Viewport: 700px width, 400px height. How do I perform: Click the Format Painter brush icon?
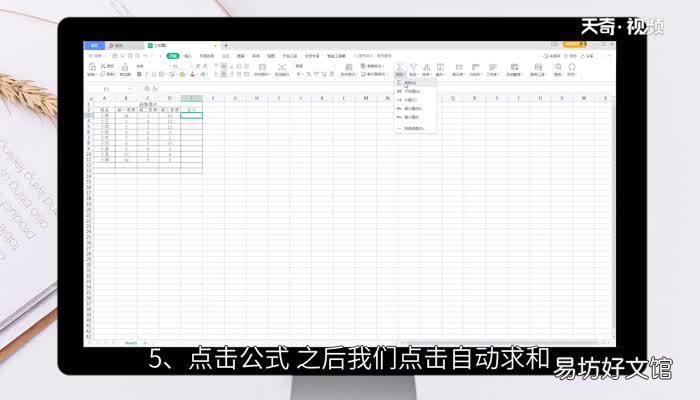pos(125,67)
